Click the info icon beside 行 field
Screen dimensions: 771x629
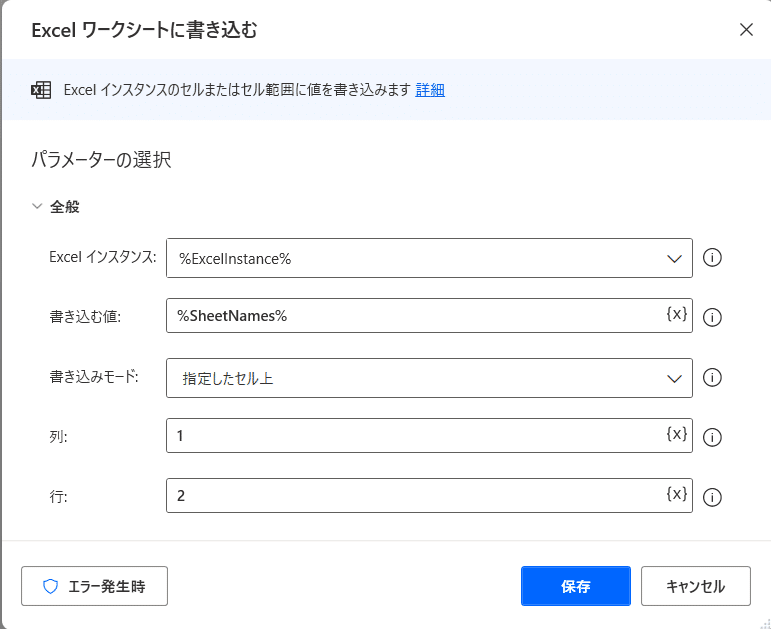[x=713, y=497]
